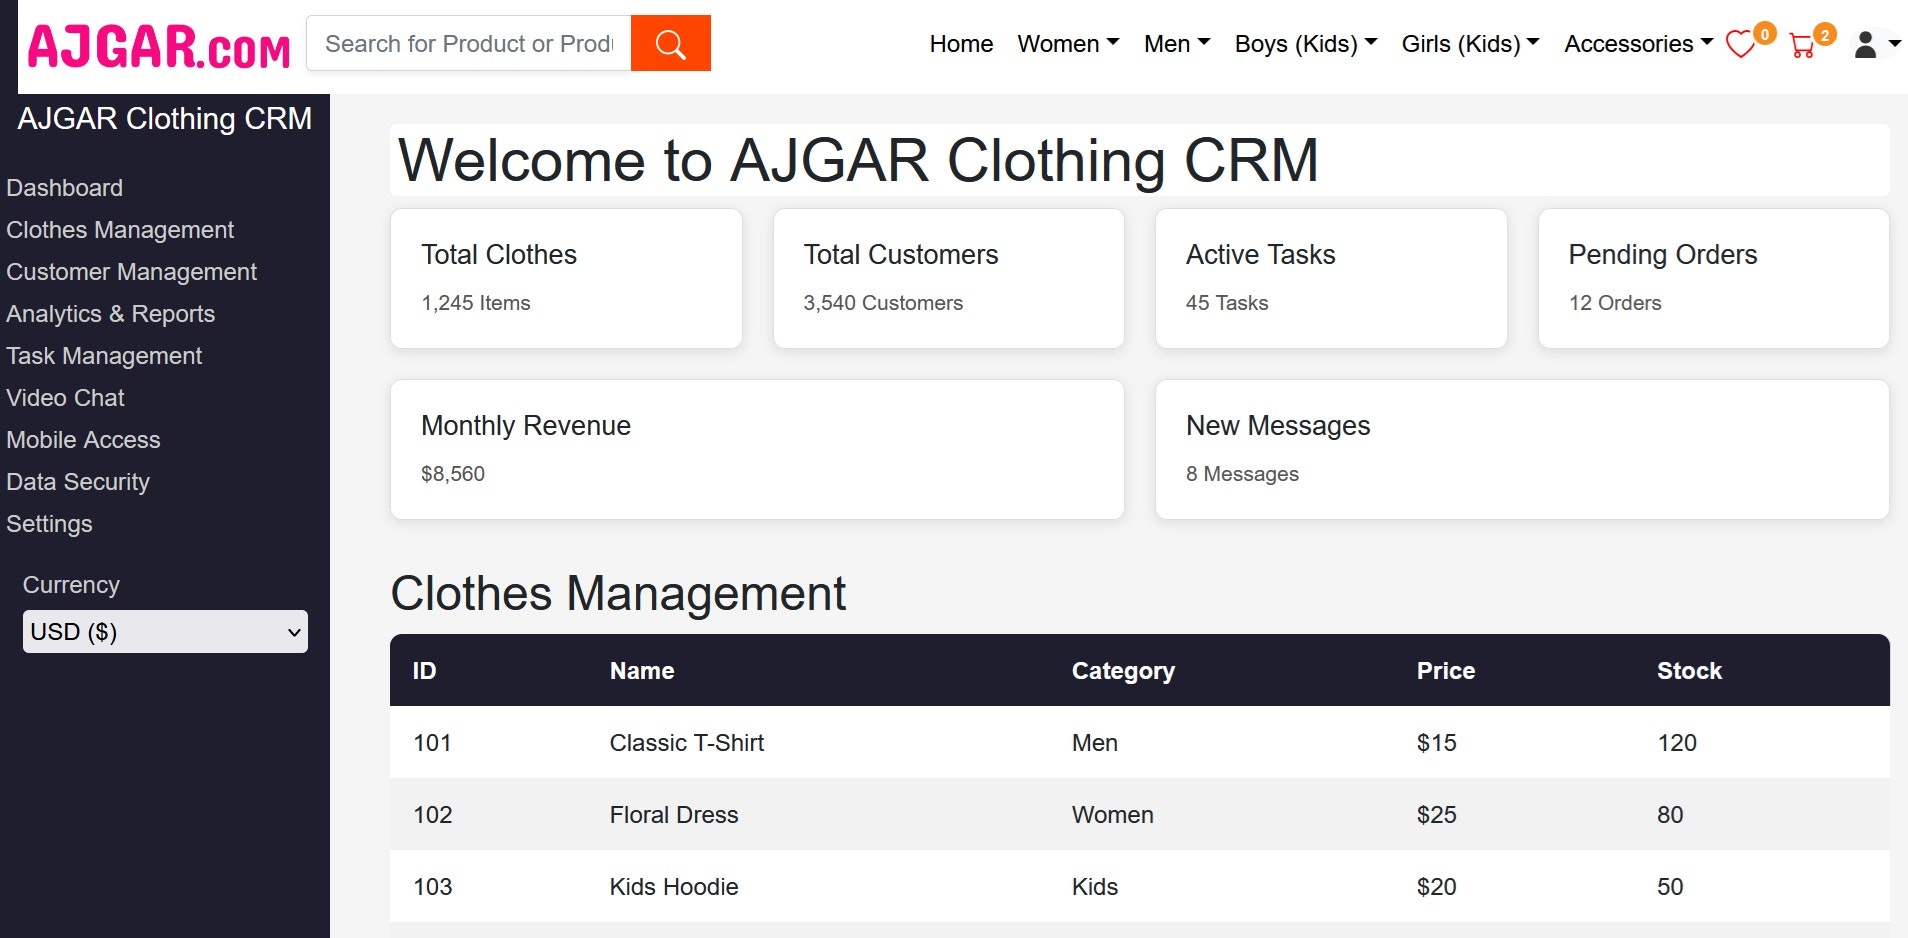1908x938 pixels.
Task: Switch to the Home menu item
Action: click(960, 44)
